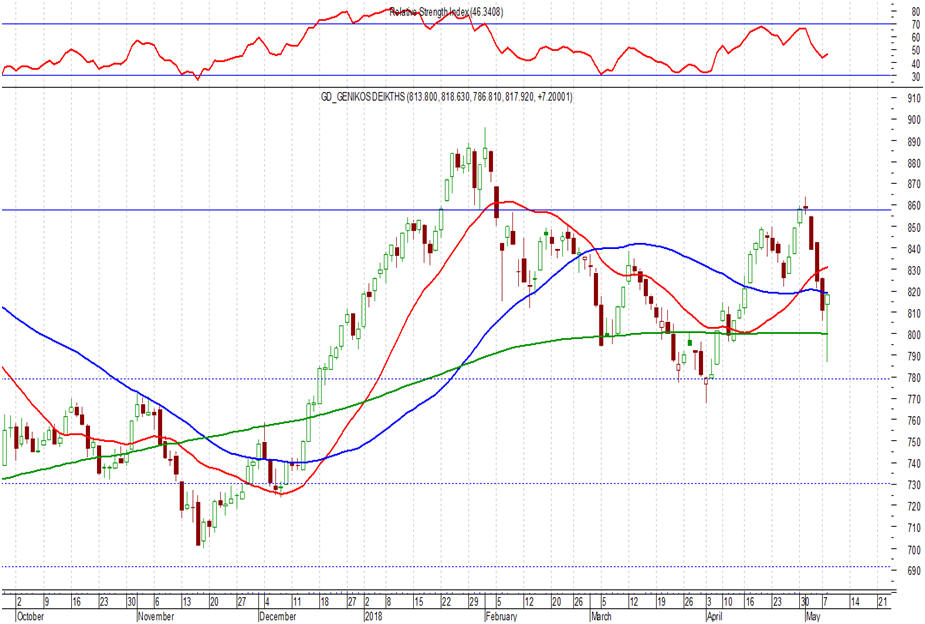The height and width of the screenshot is (624, 925).
Task: Click the 690 price axis label
Action: coord(915,571)
